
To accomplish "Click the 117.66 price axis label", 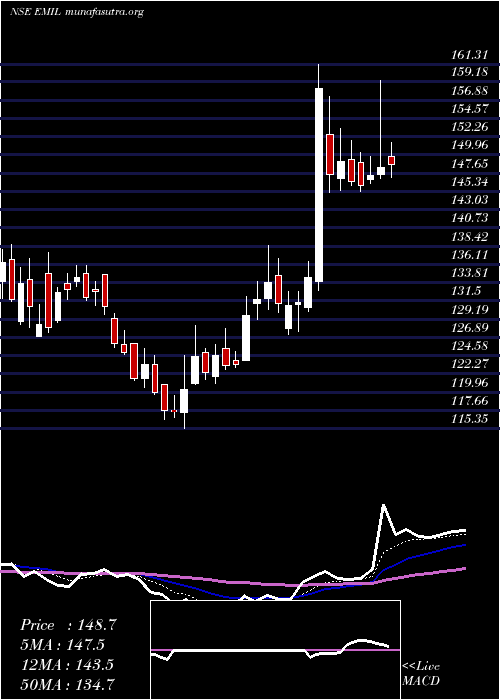I will [470, 401].
